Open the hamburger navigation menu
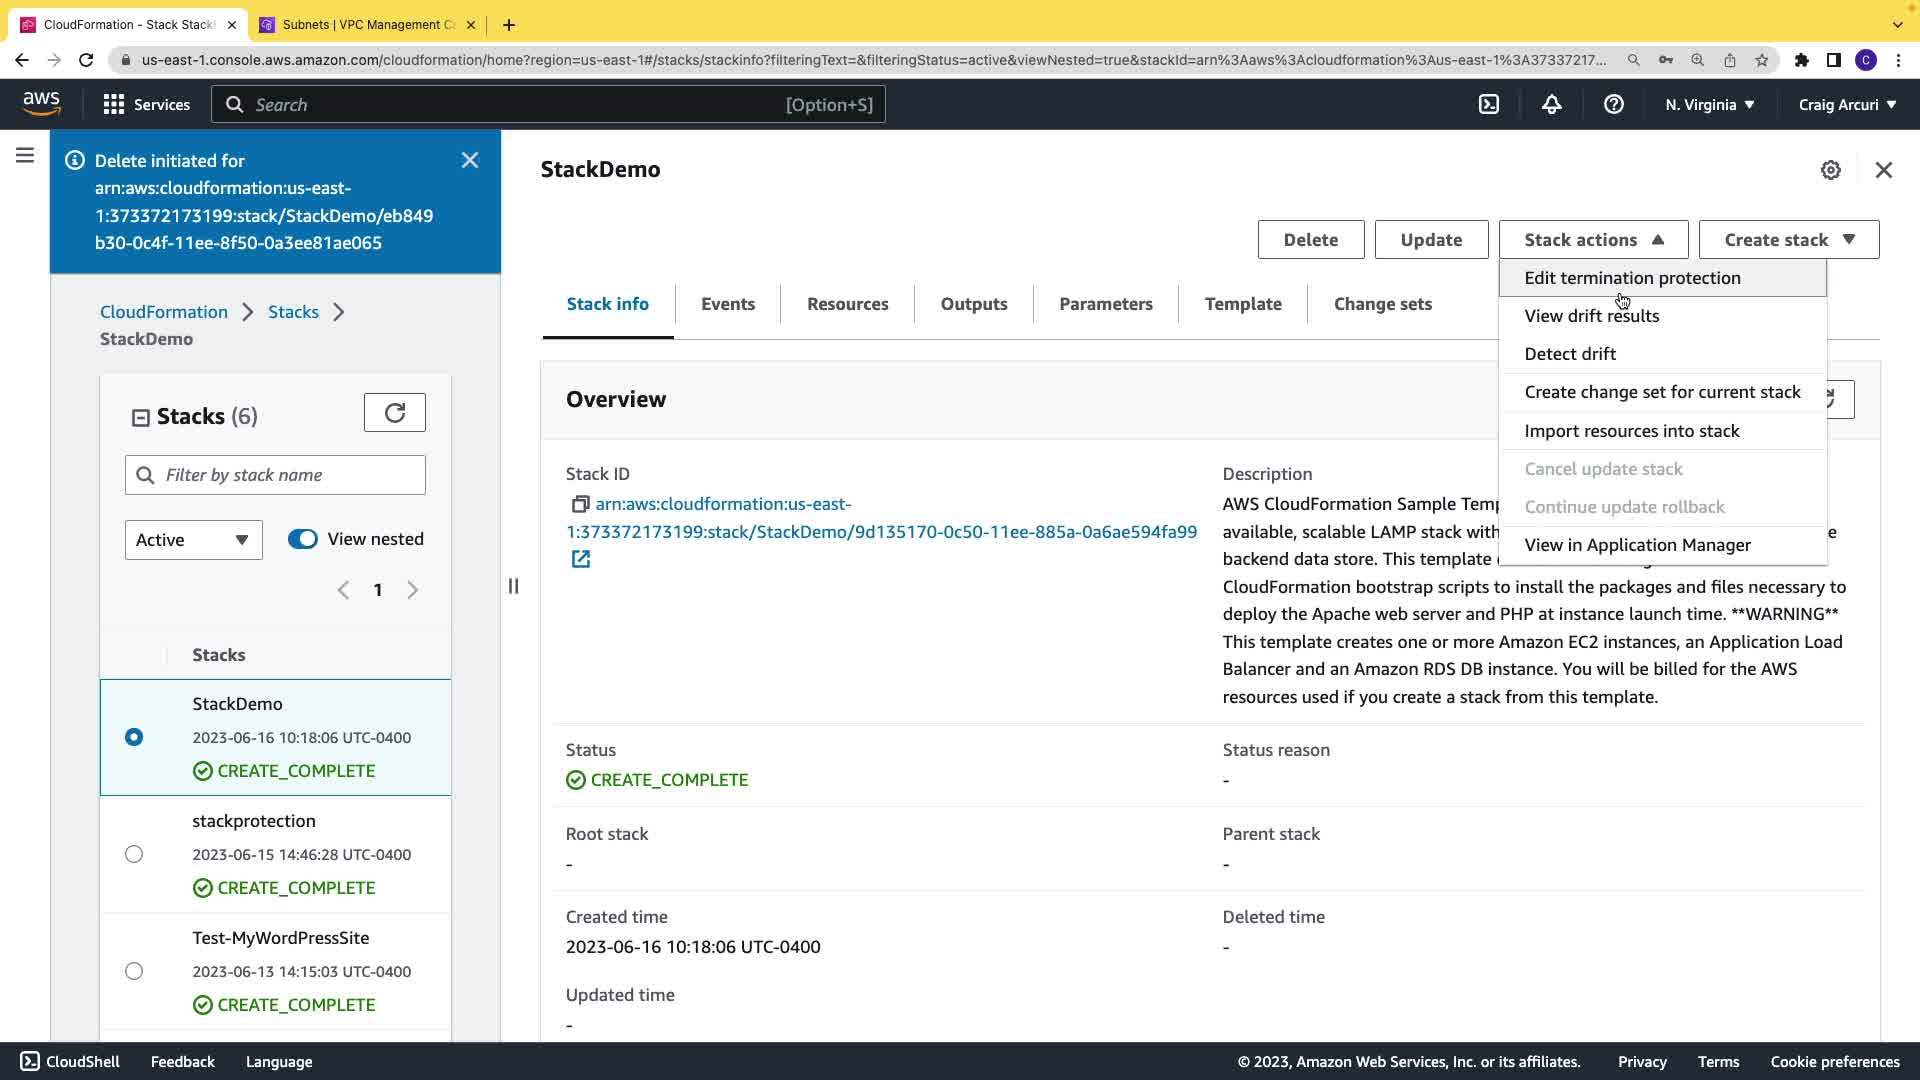1920x1080 pixels. point(25,155)
